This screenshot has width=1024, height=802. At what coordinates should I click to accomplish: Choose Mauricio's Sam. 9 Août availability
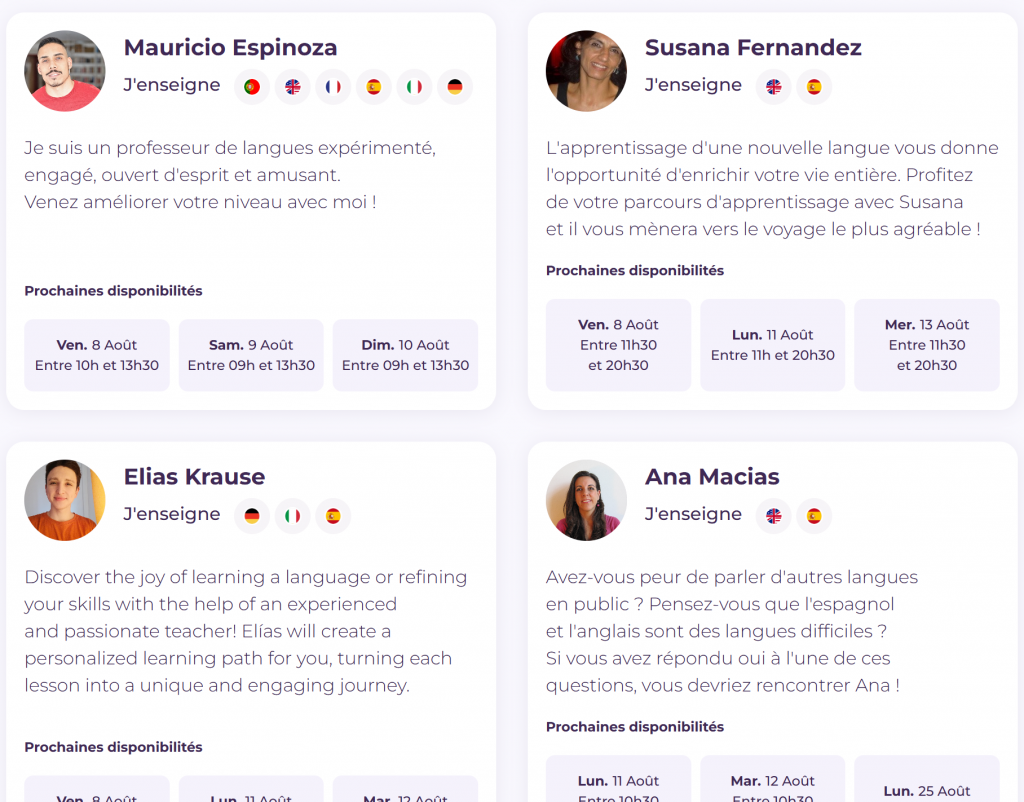tap(251, 355)
